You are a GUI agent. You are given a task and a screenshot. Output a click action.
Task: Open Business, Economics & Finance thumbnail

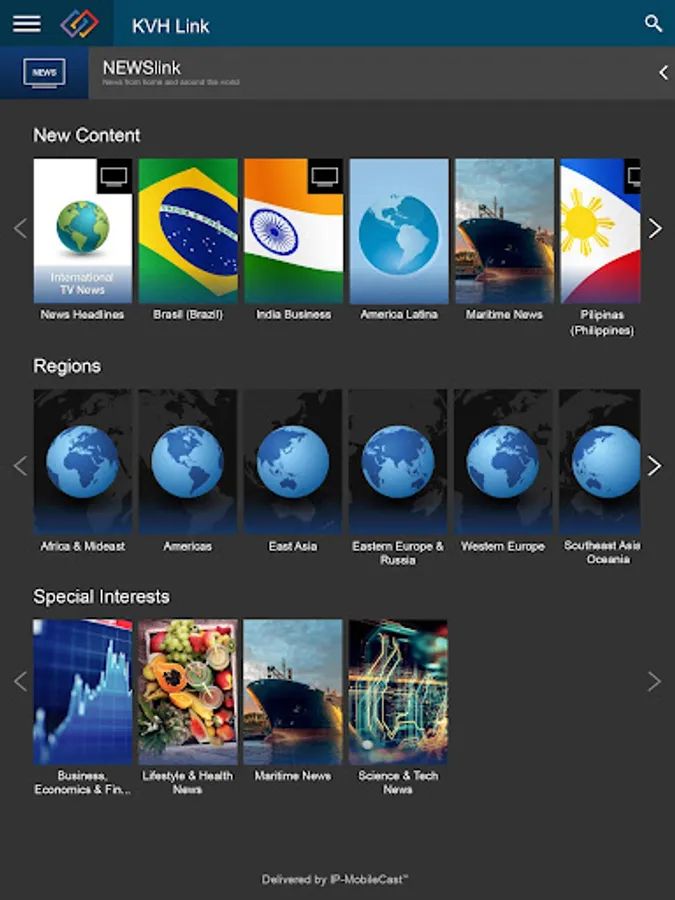click(x=83, y=692)
